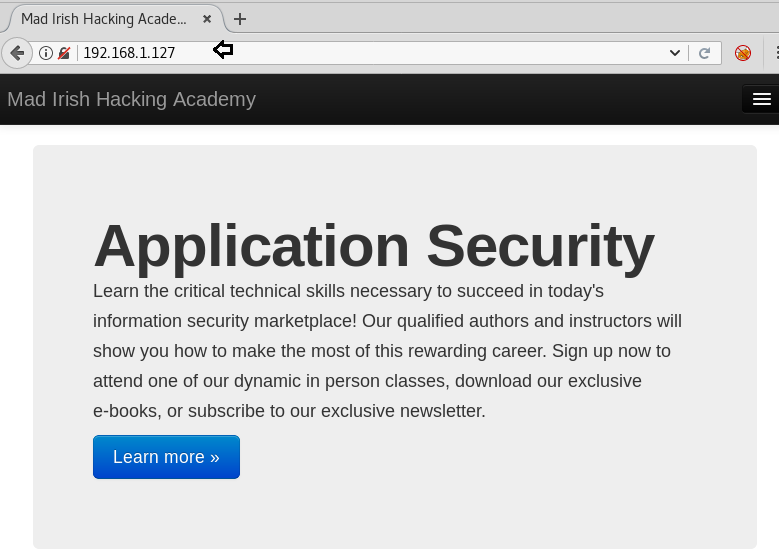The image size is (779, 555).
Task: Select the Mad Irish Hacking Academy tab
Action: 104,19
